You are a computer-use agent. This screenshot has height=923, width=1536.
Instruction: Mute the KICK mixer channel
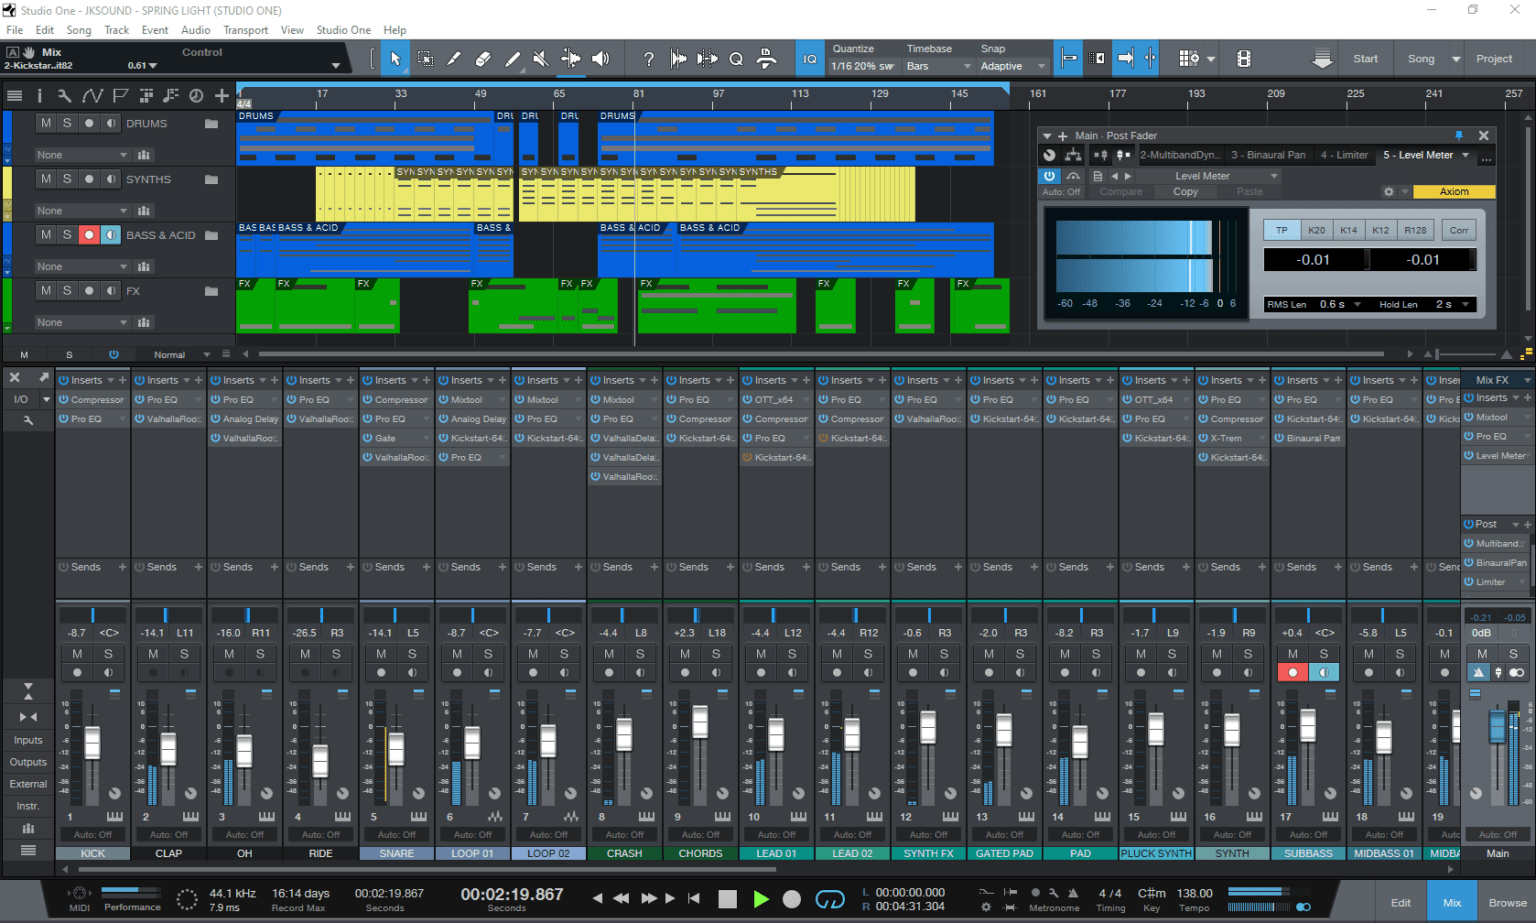coord(77,654)
